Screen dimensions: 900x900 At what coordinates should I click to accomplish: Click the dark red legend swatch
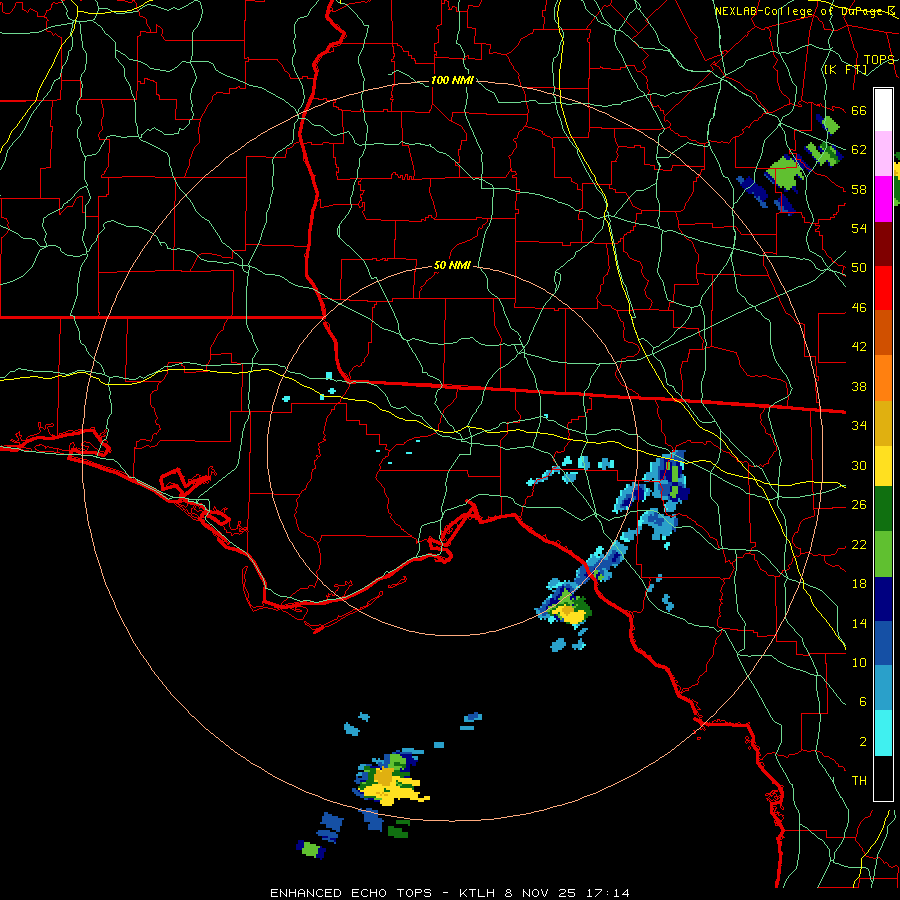[x=883, y=243]
